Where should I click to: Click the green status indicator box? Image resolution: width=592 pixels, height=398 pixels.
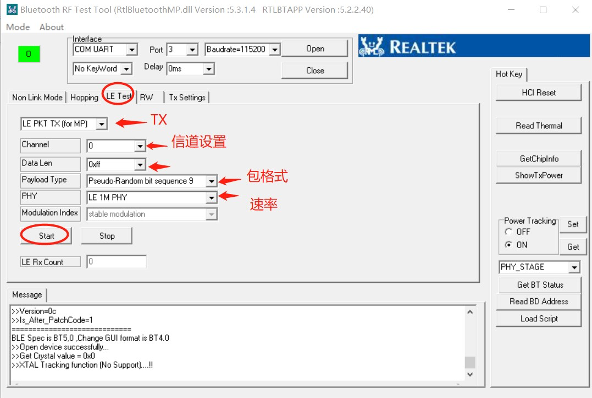(x=29, y=54)
